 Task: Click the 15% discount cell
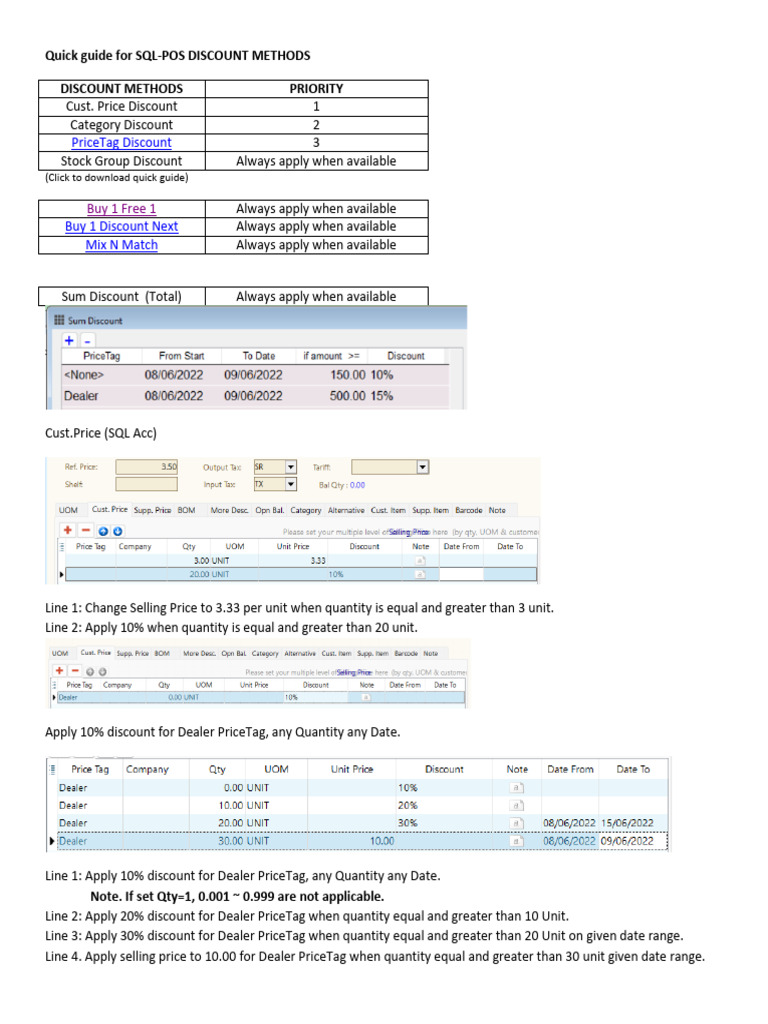tap(382, 396)
